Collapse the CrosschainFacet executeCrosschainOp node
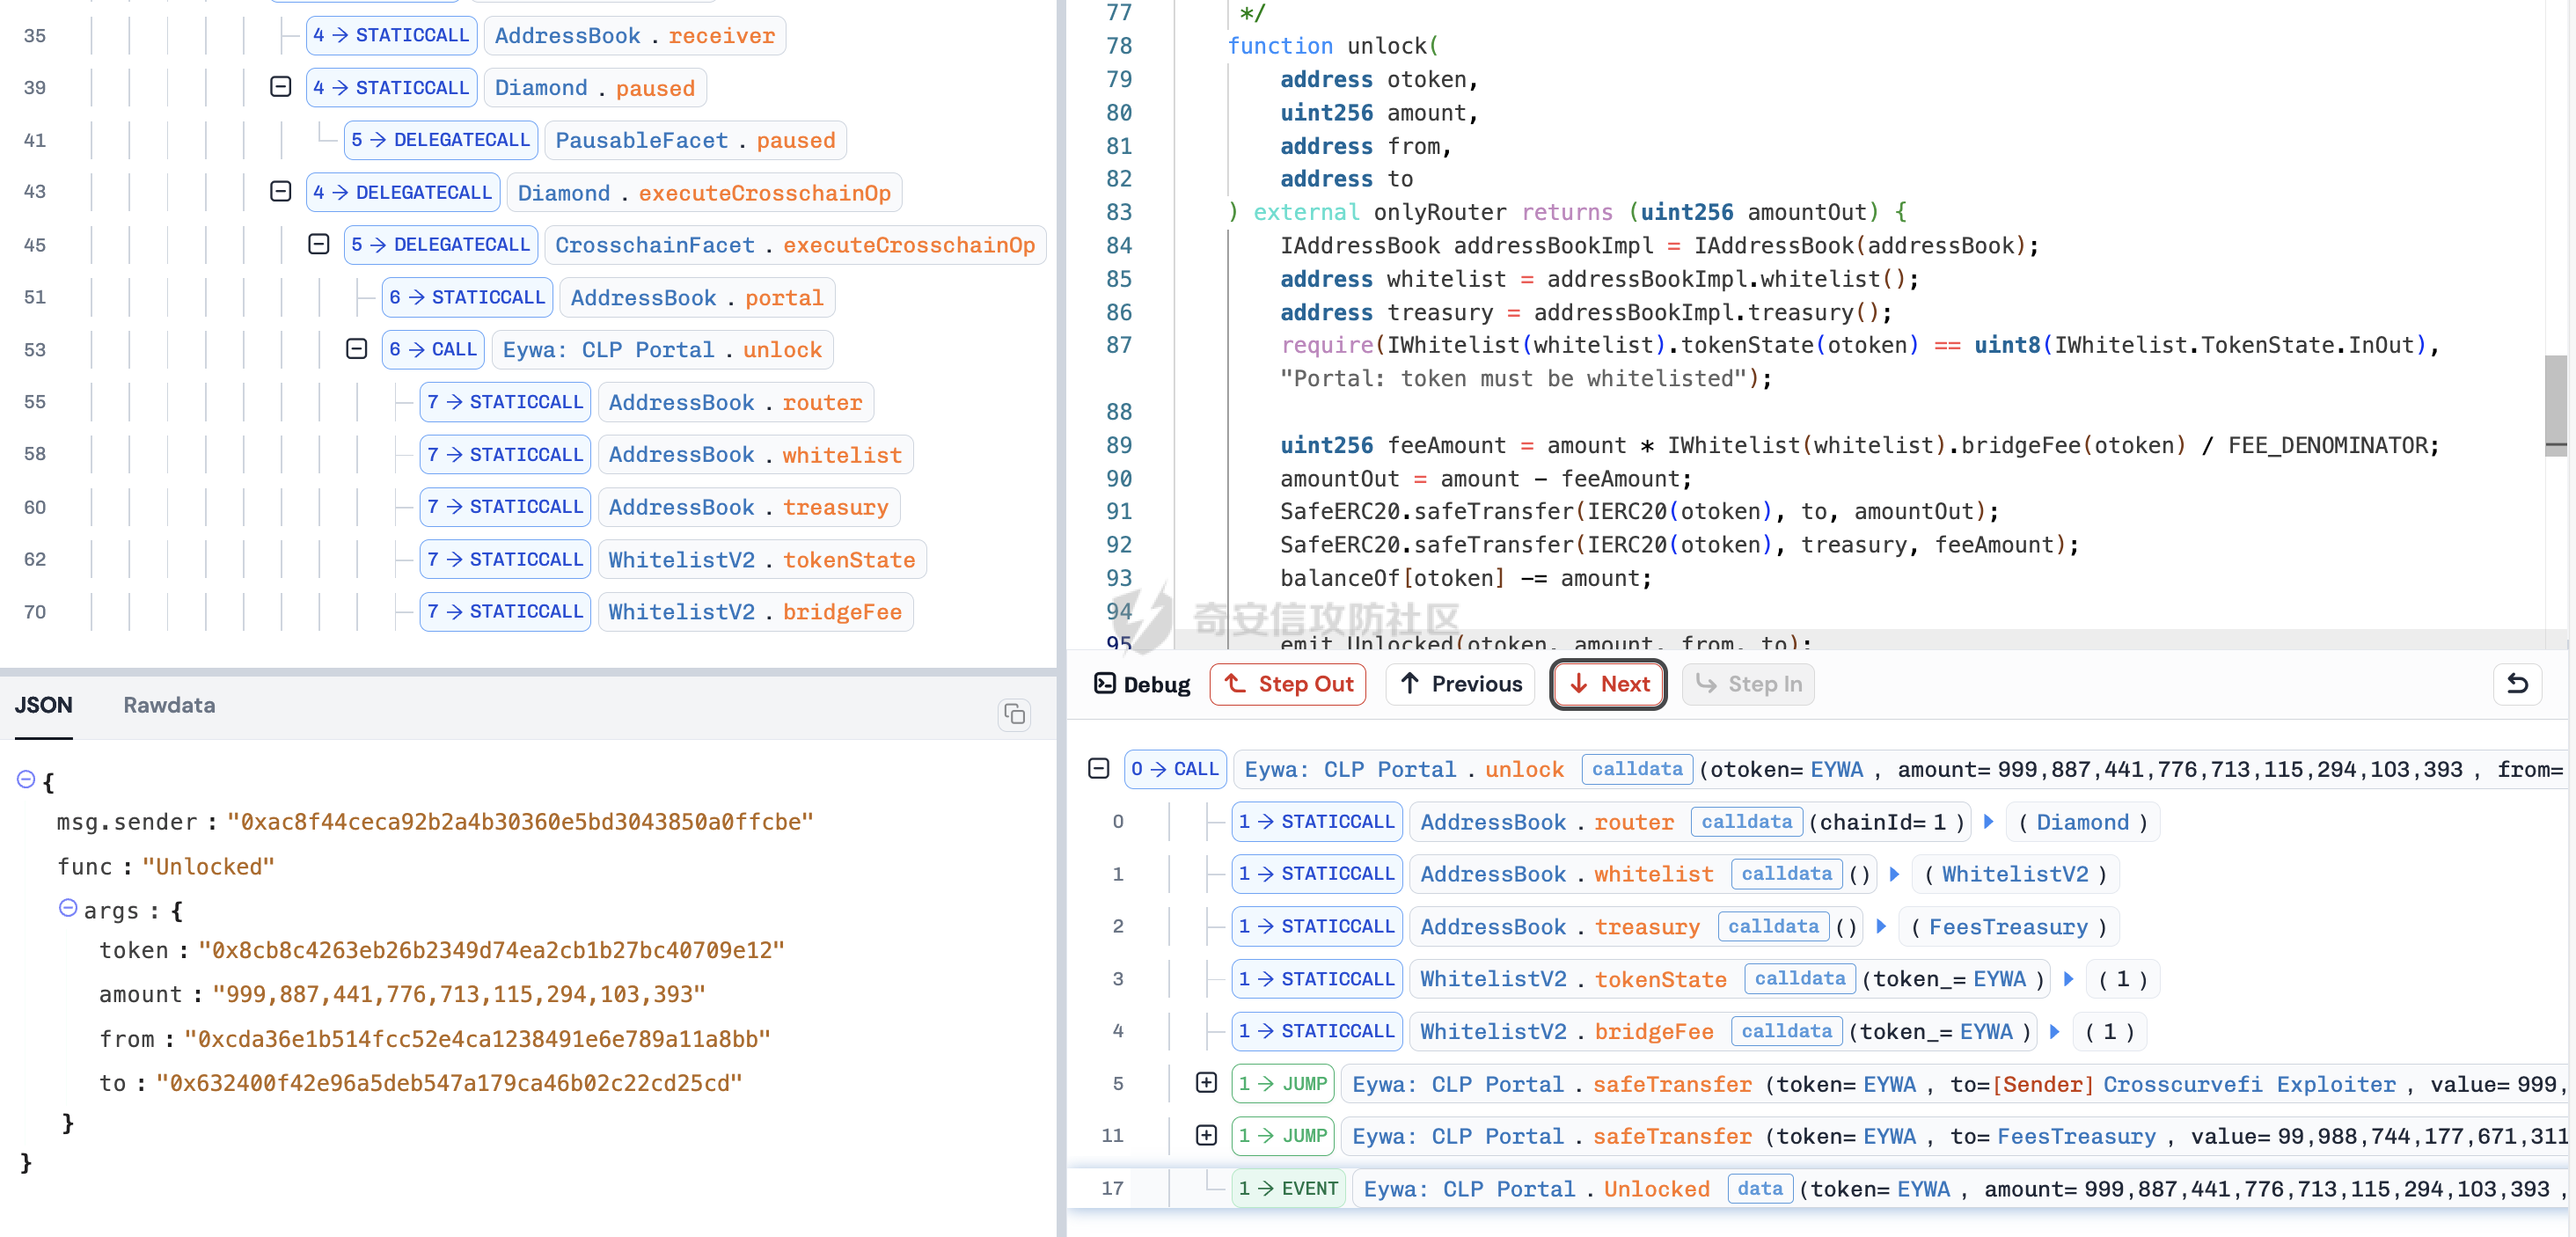This screenshot has height=1237, width=2576. 319,244
